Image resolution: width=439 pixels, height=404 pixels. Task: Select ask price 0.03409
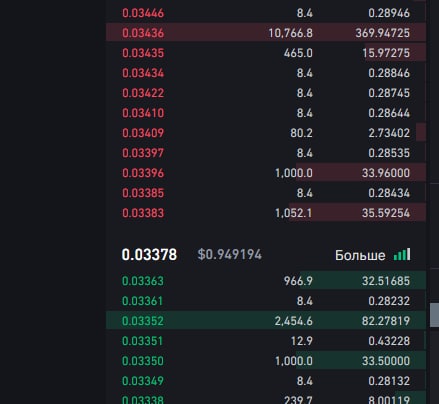tap(143, 133)
